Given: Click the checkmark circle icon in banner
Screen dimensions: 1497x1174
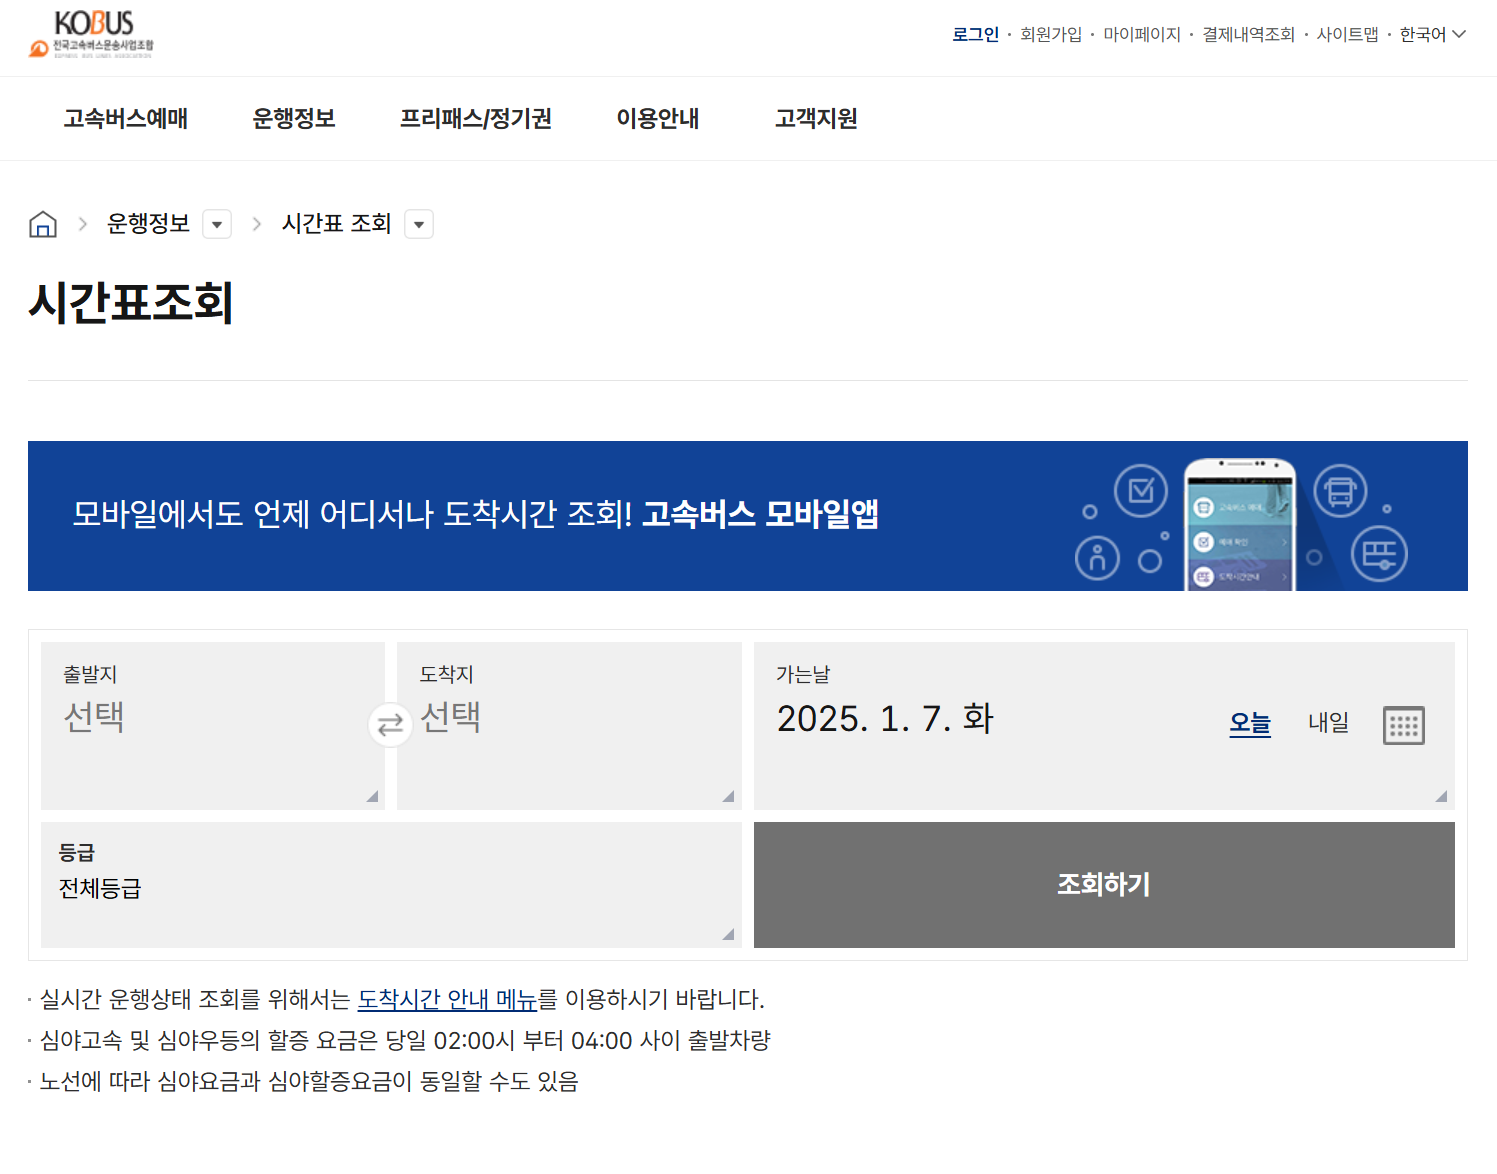Looking at the screenshot, I should pyautogui.click(x=1140, y=491).
